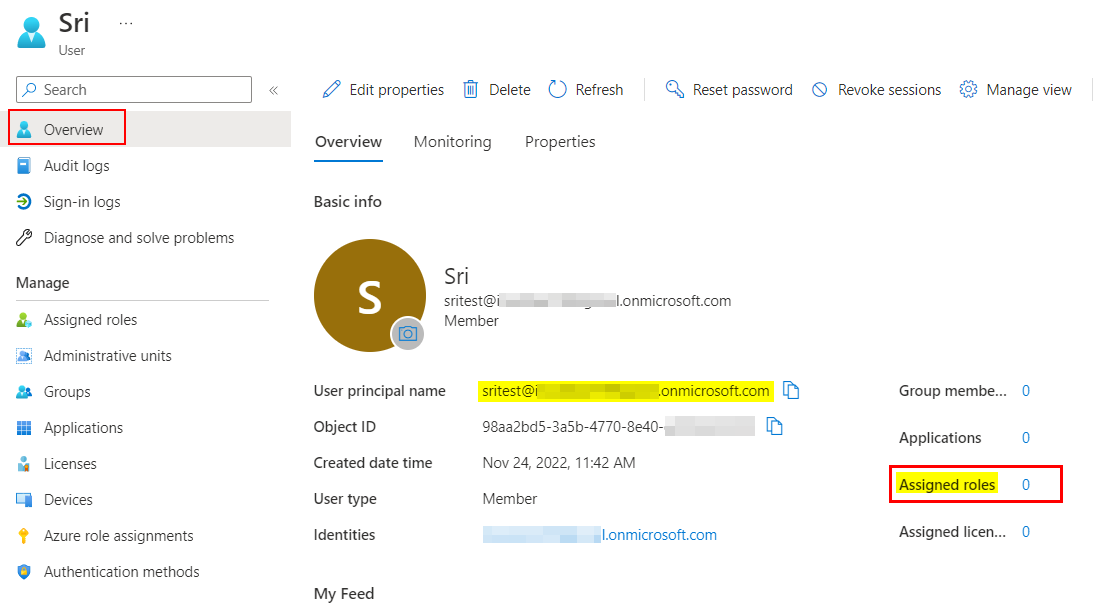Switch to the Monitoring tab
This screenshot has width=1113, height=608.
pyautogui.click(x=453, y=142)
